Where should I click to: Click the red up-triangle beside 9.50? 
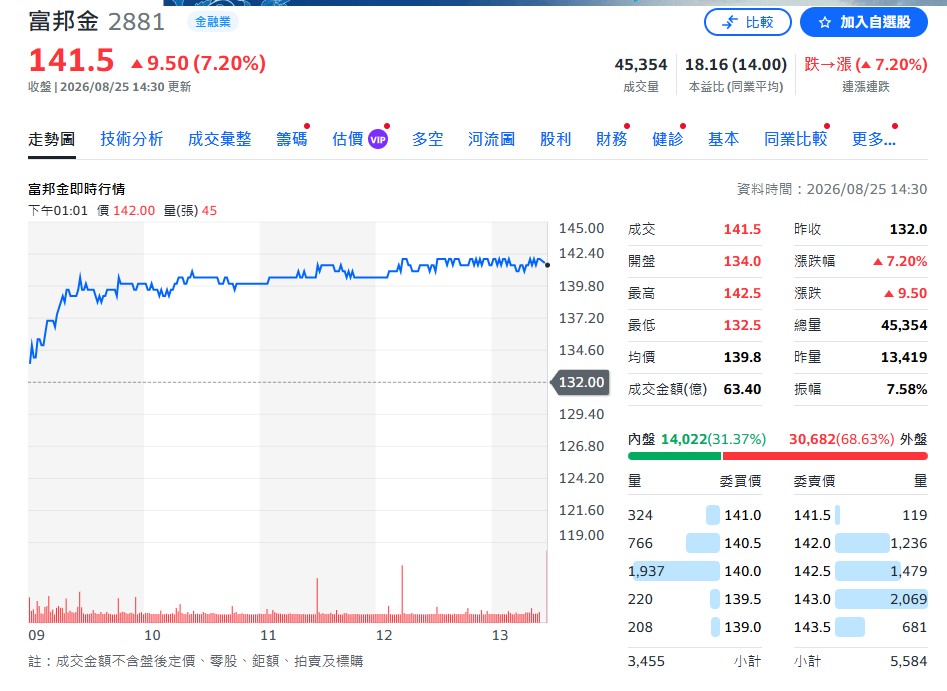coord(137,63)
